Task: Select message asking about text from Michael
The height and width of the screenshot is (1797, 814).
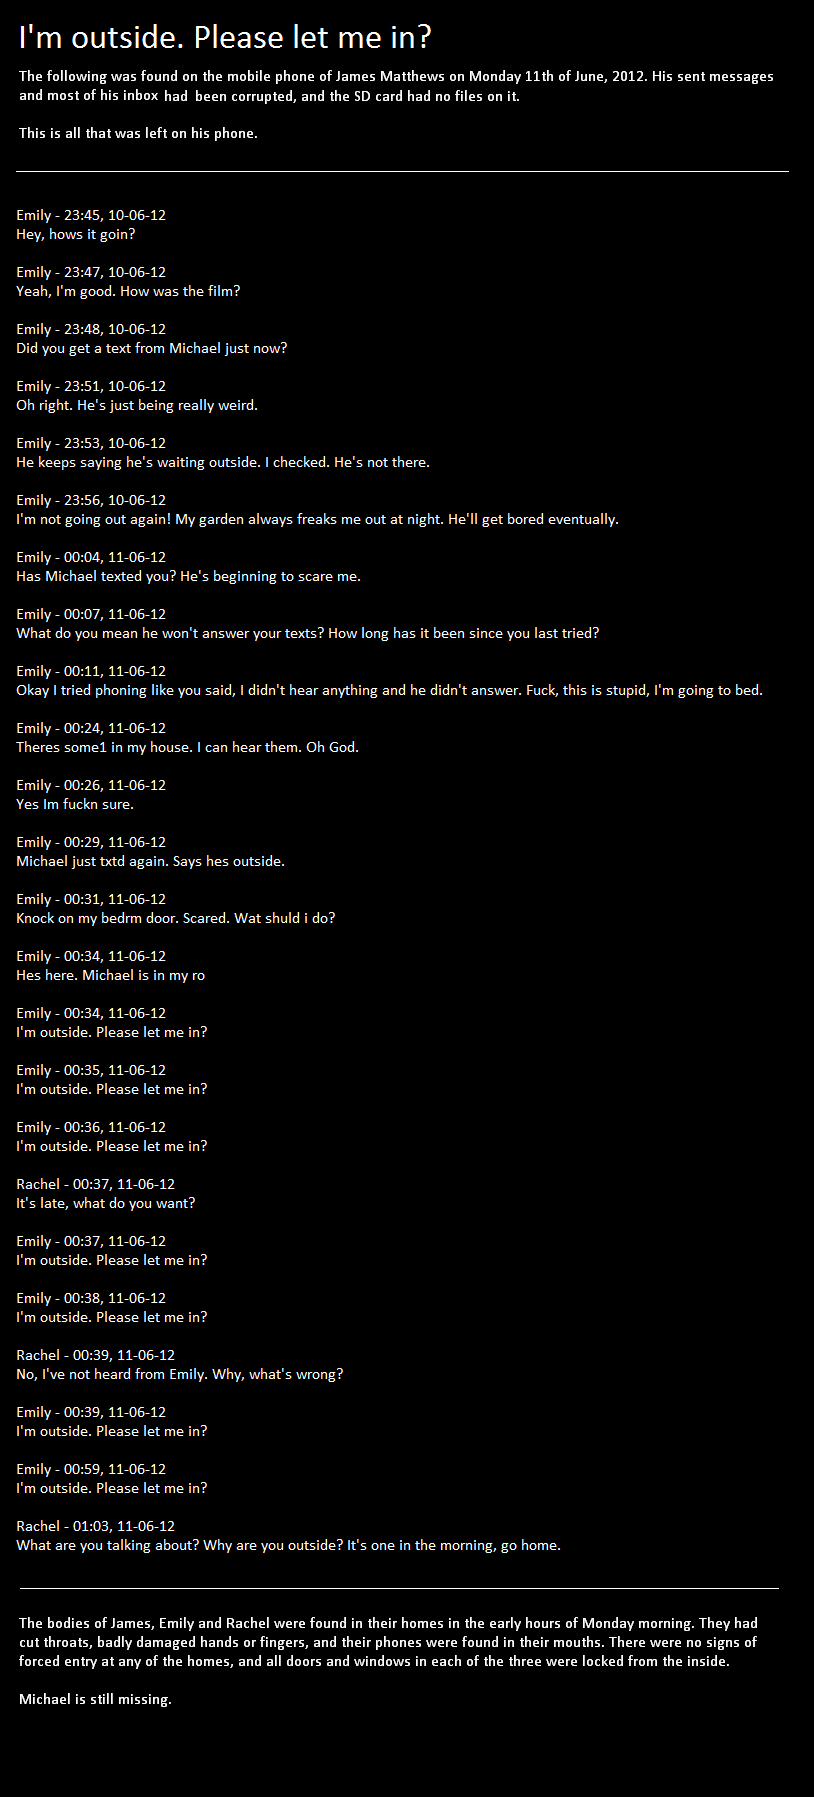Action: click(x=152, y=348)
